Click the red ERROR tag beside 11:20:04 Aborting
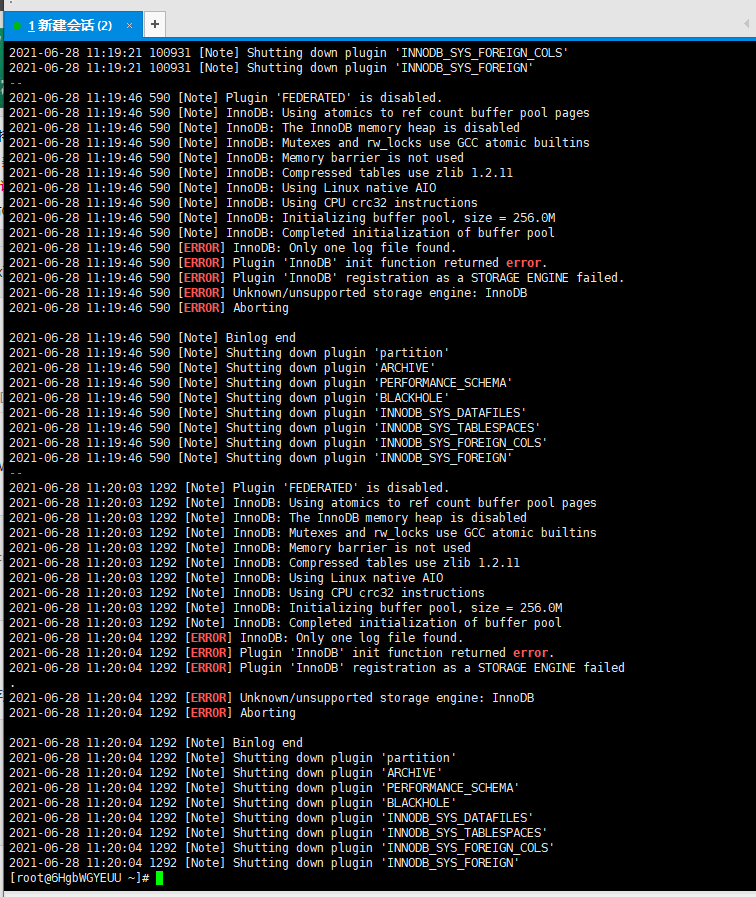756x897 pixels. (209, 713)
